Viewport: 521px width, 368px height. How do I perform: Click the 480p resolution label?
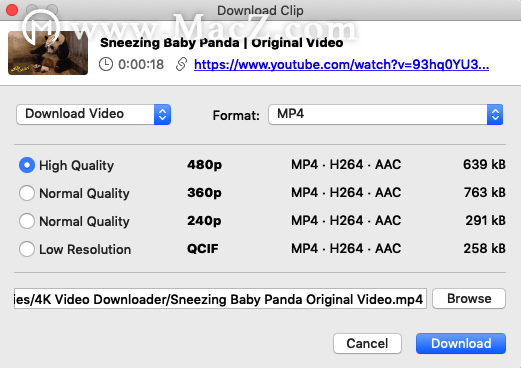coord(204,165)
